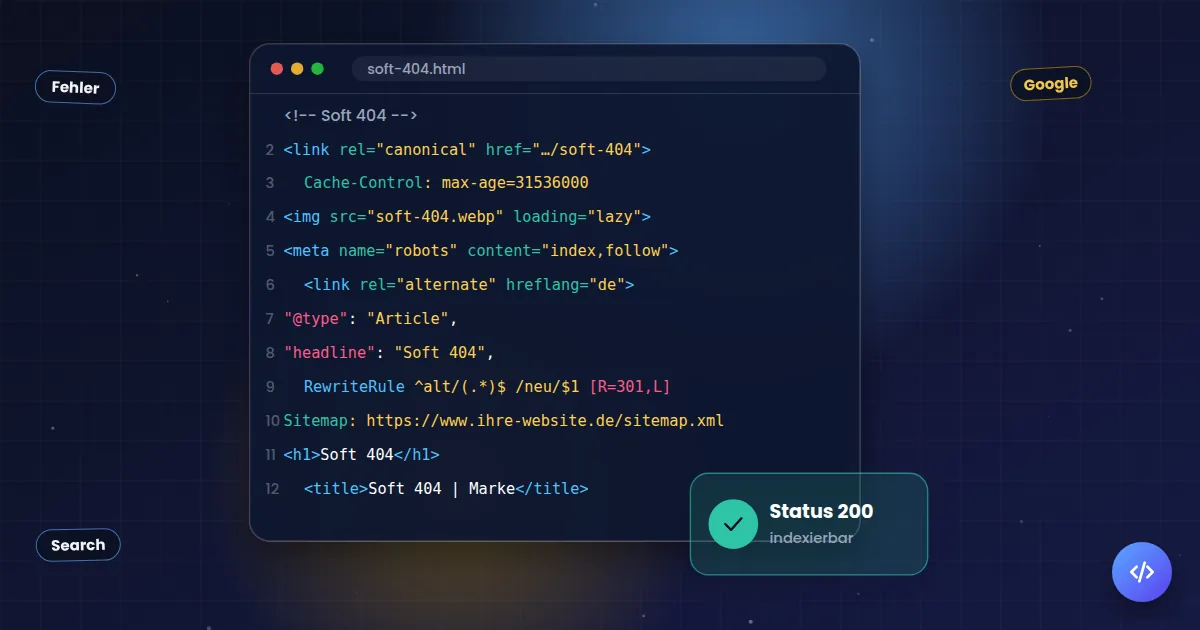
Task: Click the hreflang="de" alternate link line
Action: coord(469,285)
